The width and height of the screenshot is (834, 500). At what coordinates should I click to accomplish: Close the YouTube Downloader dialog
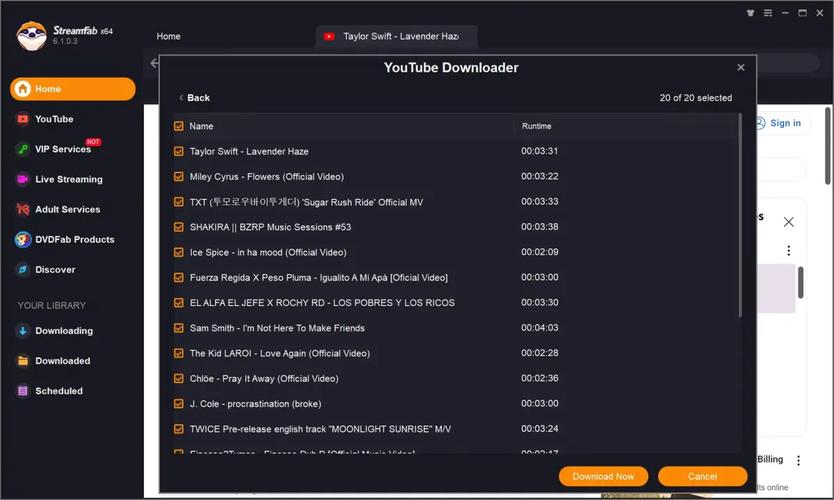(741, 68)
